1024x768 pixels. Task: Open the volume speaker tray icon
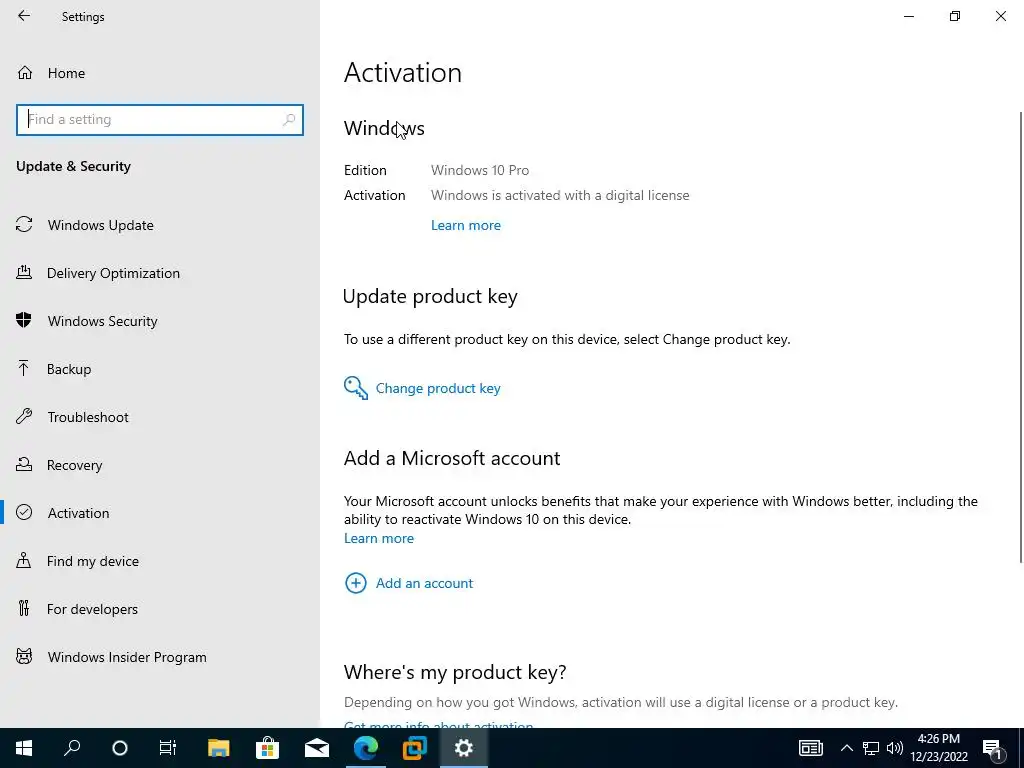click(x=895, y=748)
